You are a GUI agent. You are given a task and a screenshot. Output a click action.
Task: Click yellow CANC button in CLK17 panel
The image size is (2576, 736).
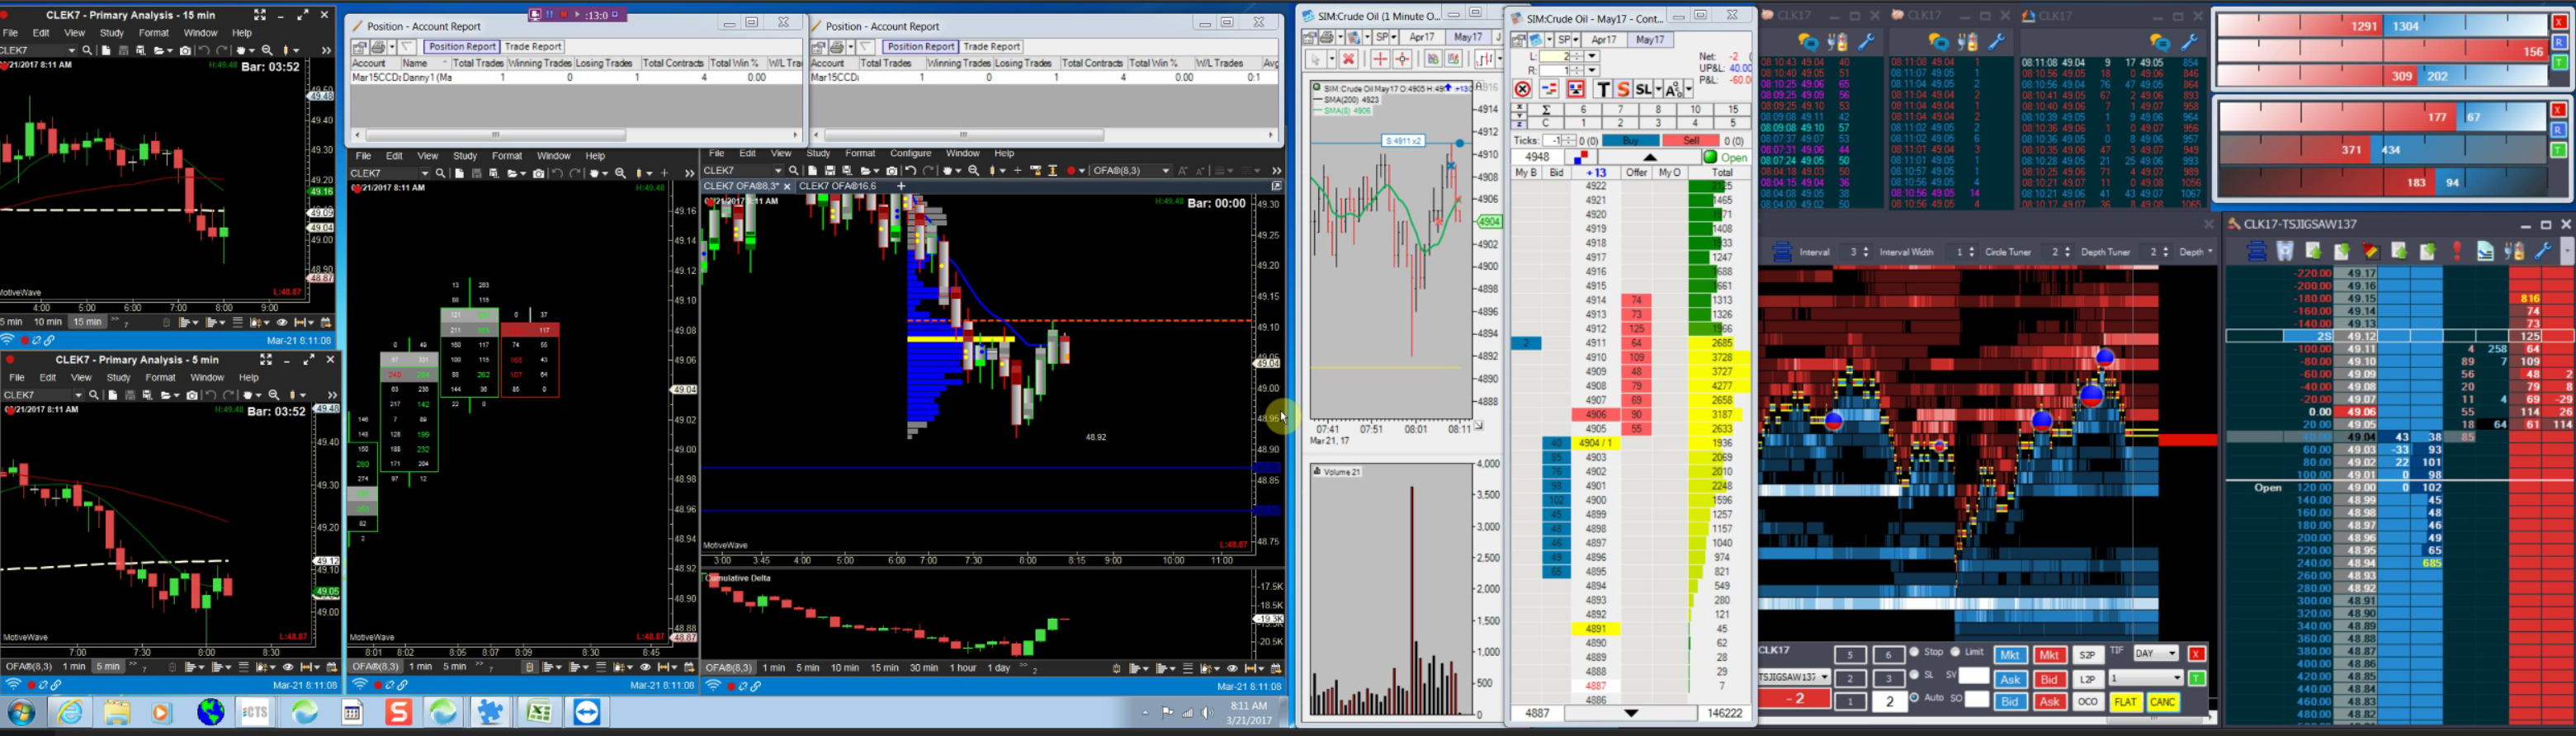click(x=2163, y=702)
